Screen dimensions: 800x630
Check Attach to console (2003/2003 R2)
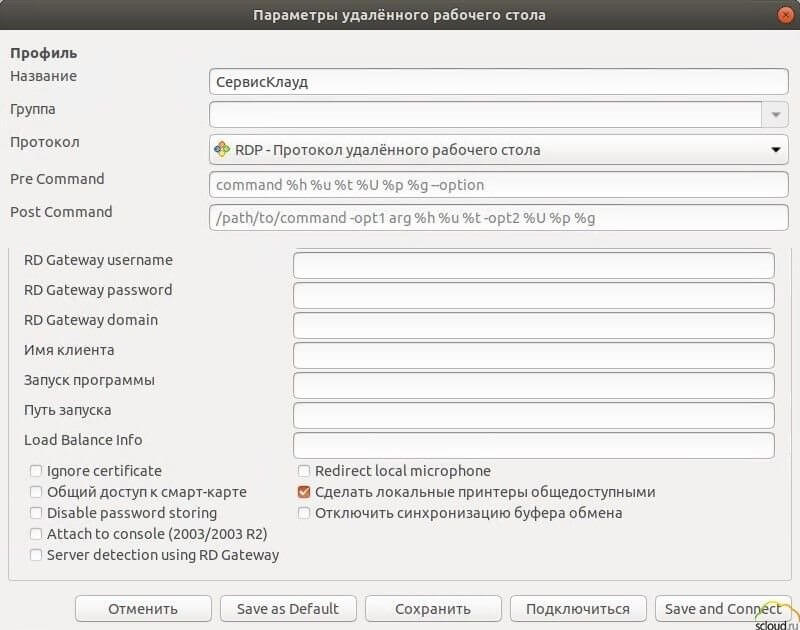click(37, 534)
